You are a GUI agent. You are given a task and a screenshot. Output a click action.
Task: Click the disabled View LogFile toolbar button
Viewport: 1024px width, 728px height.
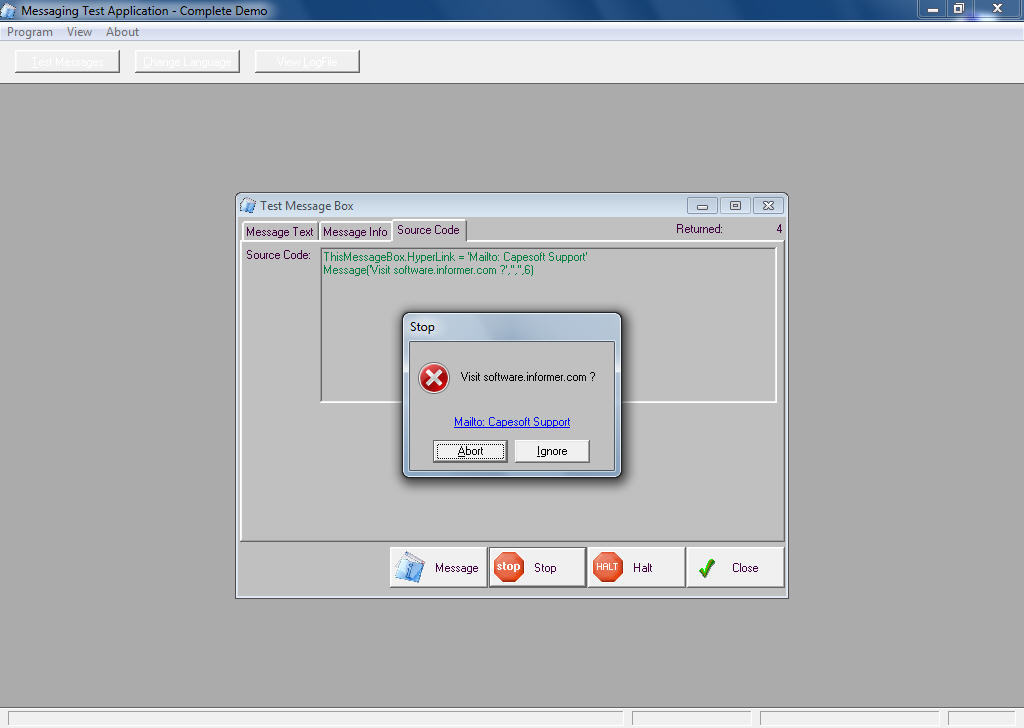pos(307,61)
